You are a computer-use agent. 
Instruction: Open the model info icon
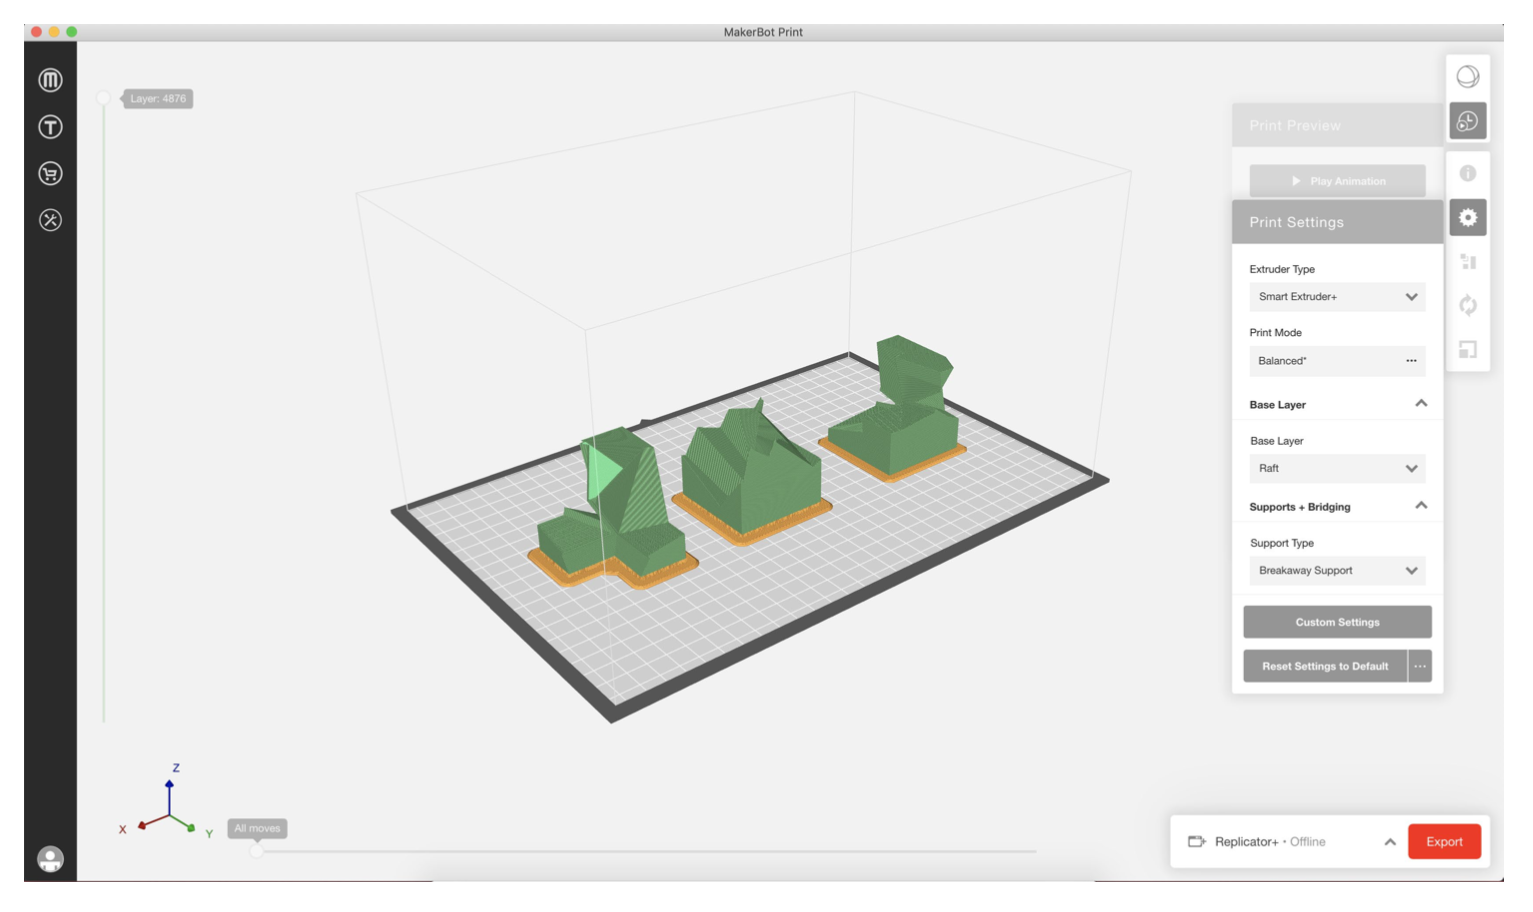(1467, 173)
